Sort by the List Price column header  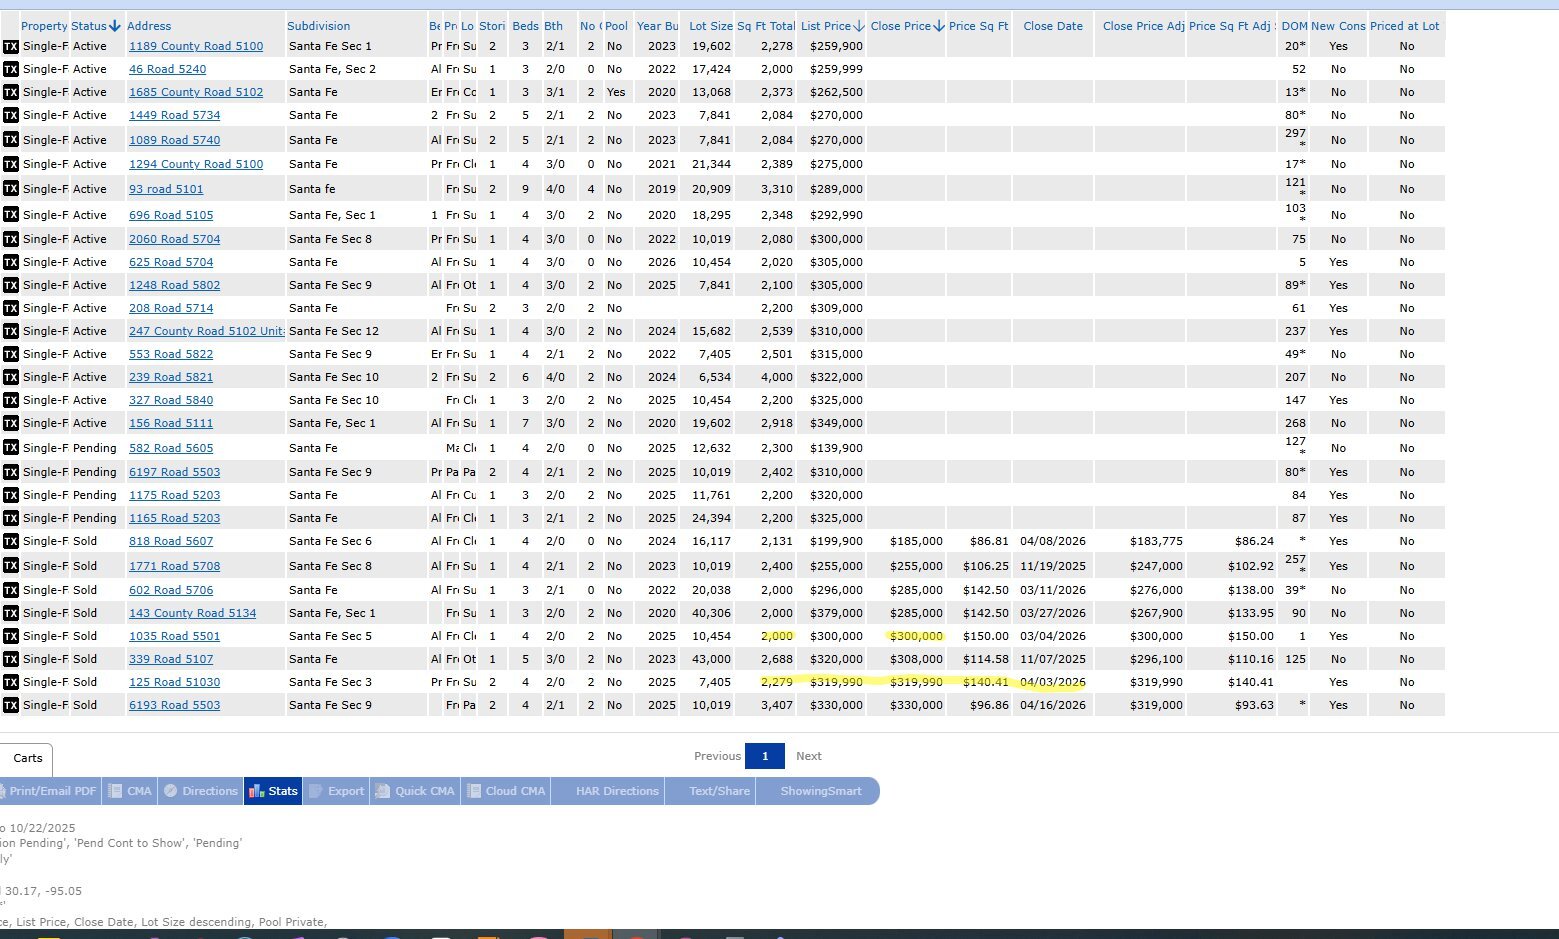(x=831, y=26)
